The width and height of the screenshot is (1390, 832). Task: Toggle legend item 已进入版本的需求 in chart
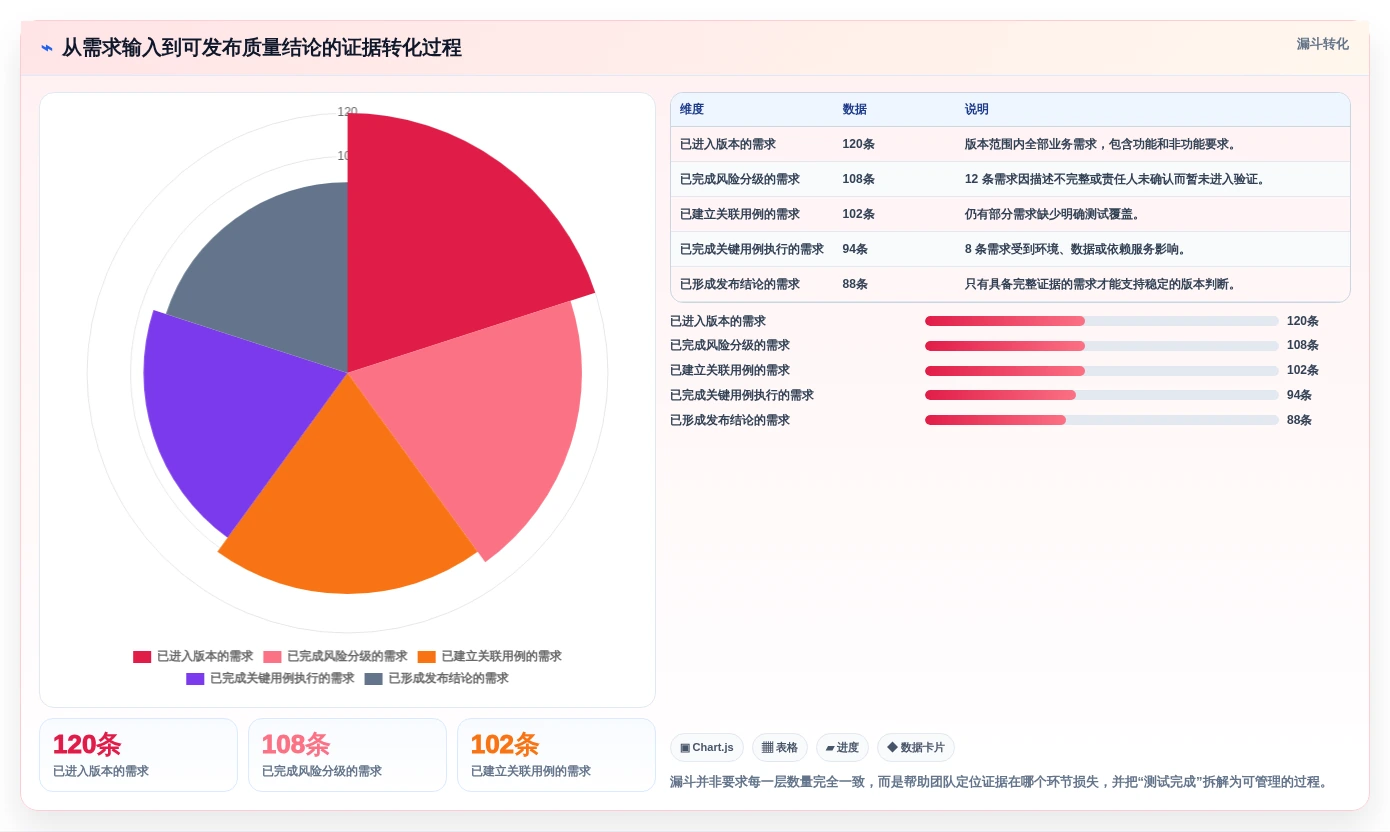pyautogui.click(x=193, y=657)
